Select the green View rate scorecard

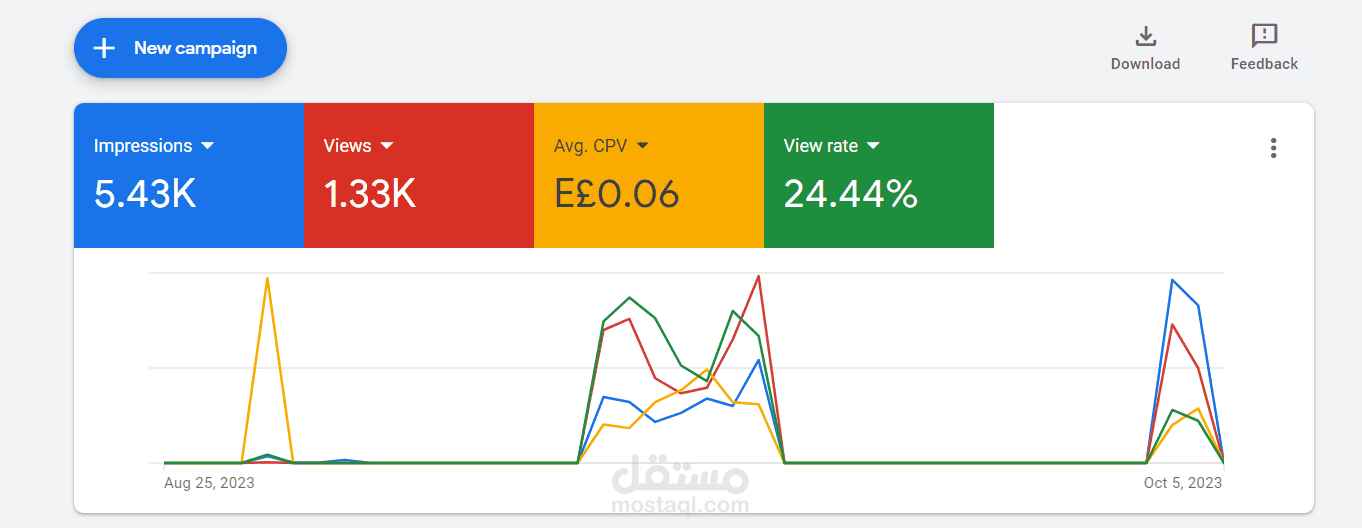pyautogui.click(x=879, y=175)
